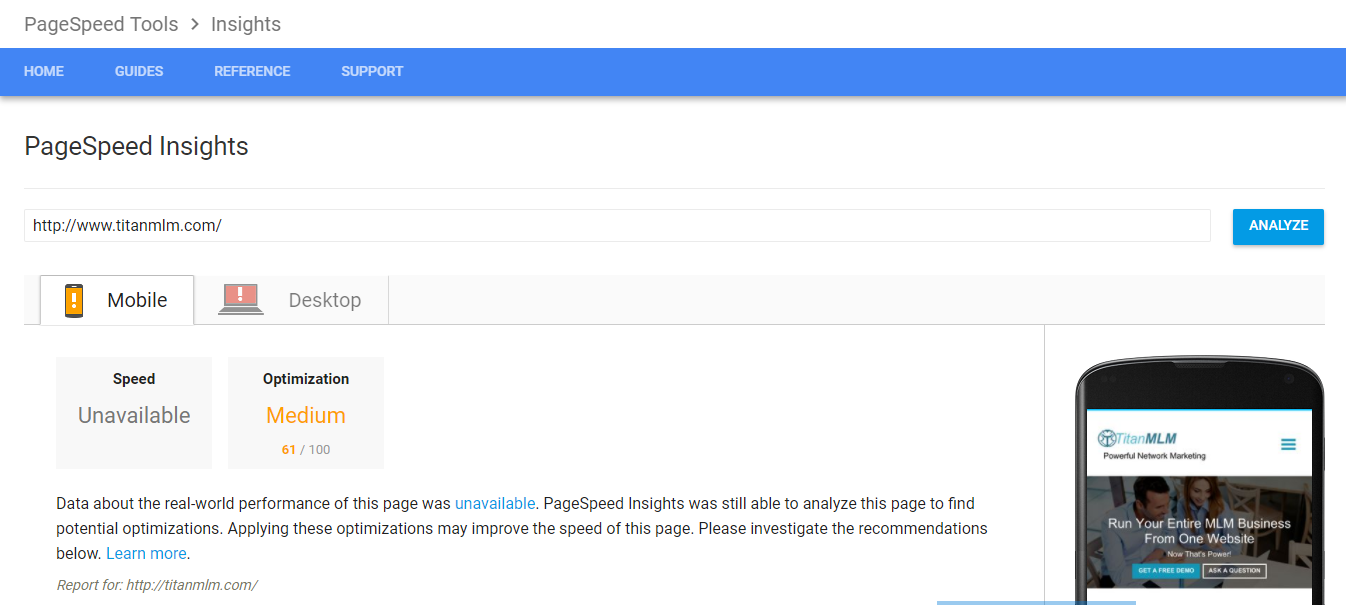This screenshot has width=1346, height=605.
Task: Open the REFERENCE menu item
Action: point(252,71)
